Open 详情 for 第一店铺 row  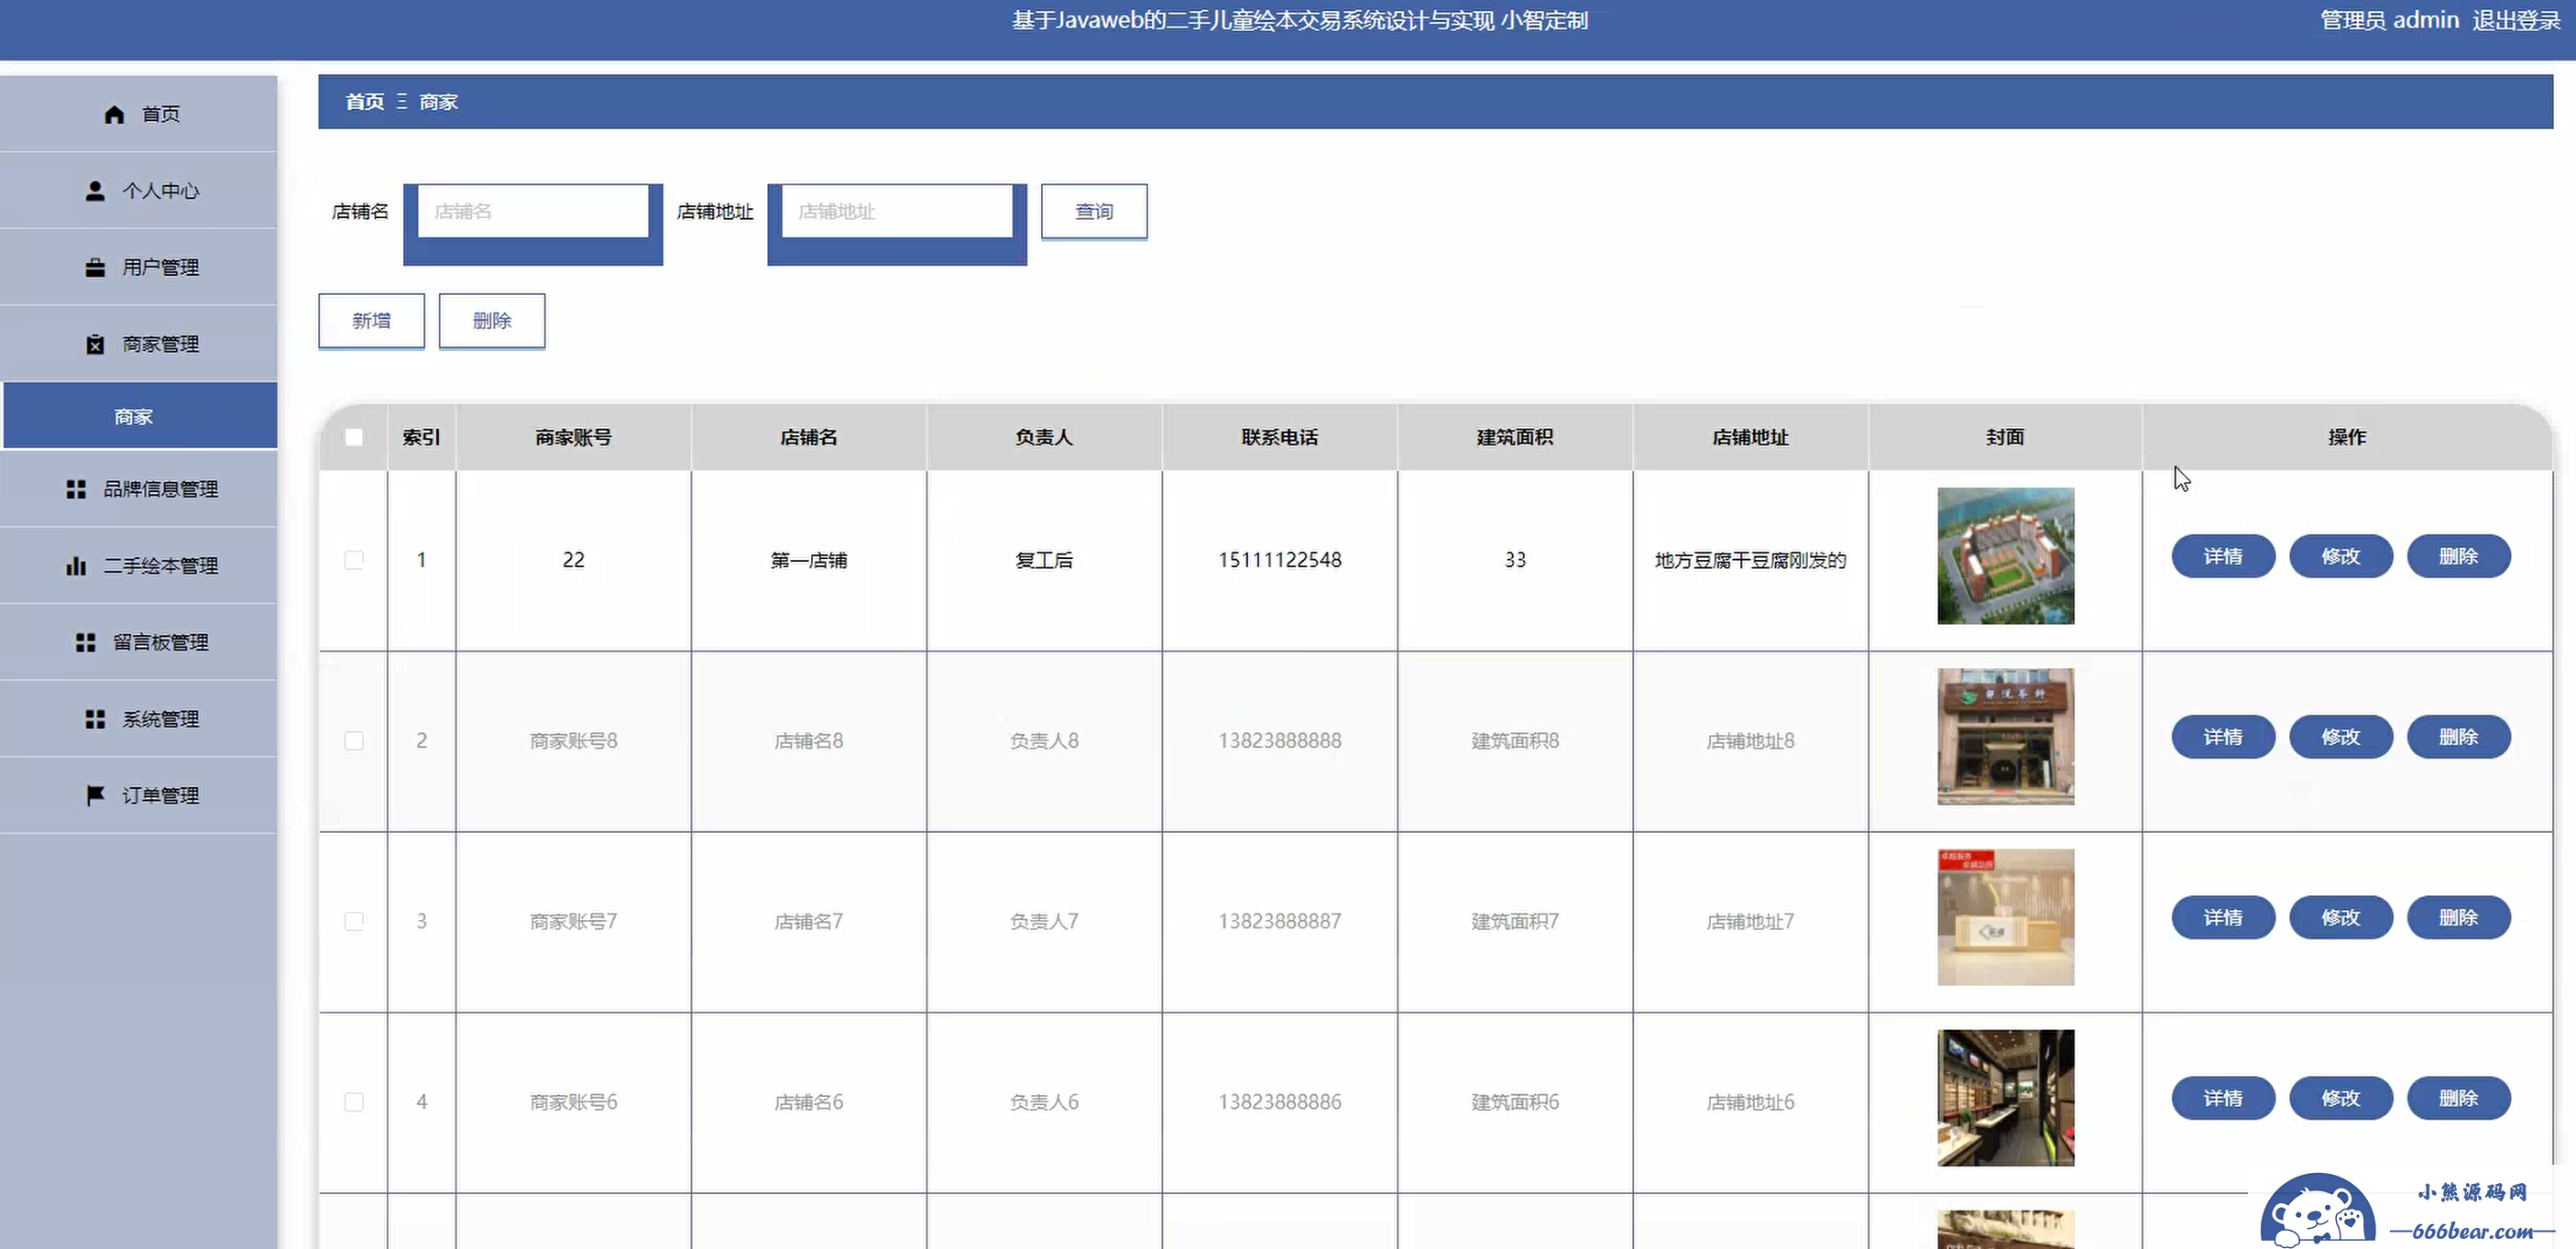point(2223,556)
